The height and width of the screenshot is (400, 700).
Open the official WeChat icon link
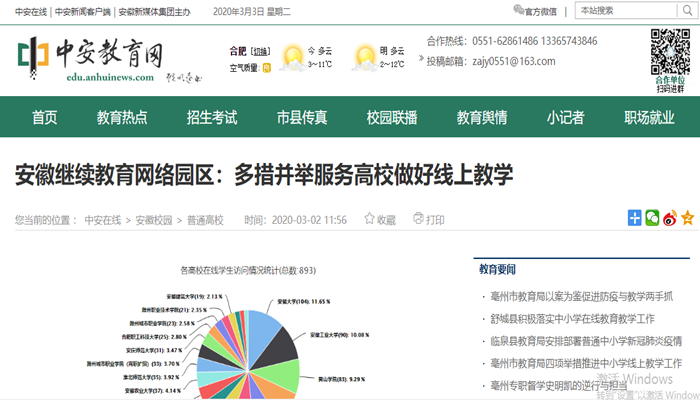(x=518, y=9)
